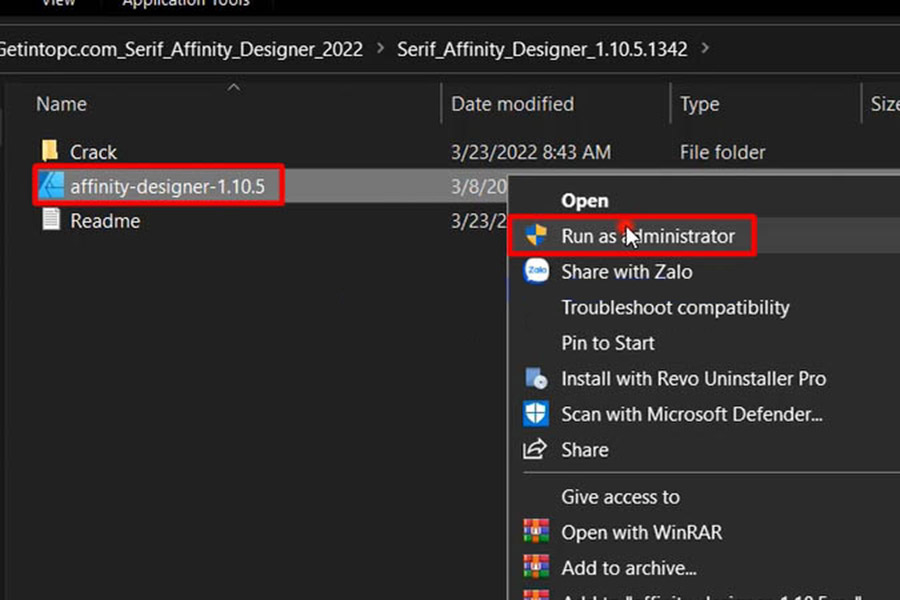The height and width of the screenshot is (600, 900).
Task: Open the Give access to submenu
Action: tap(620, 497)
